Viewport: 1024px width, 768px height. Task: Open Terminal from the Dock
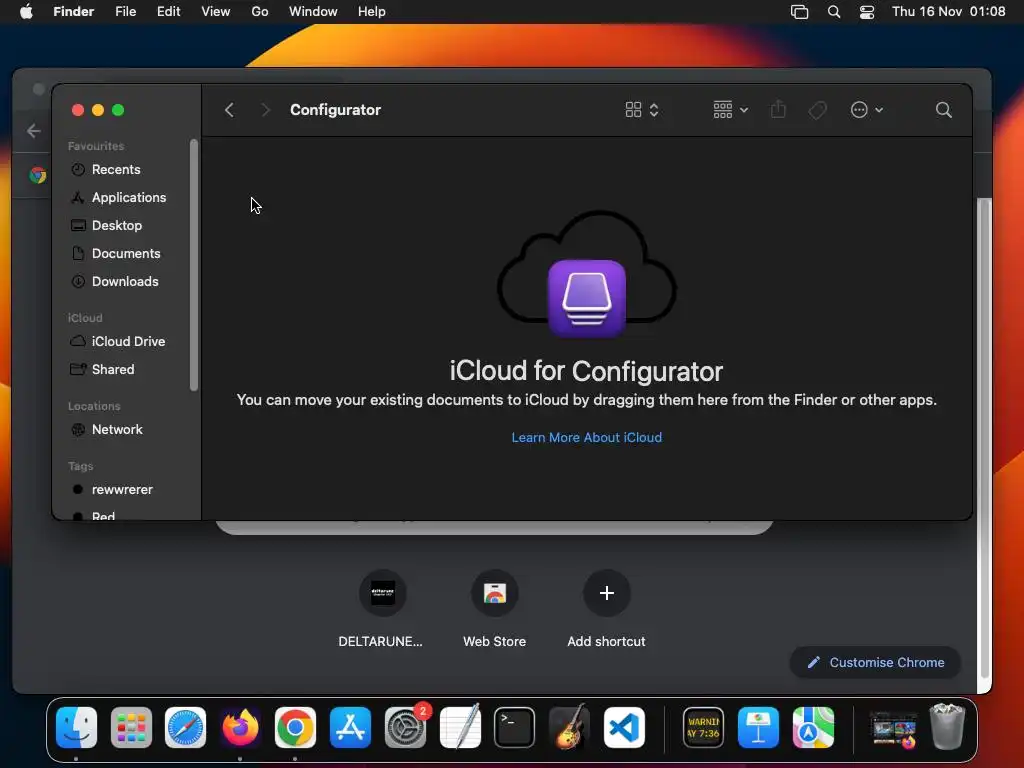click(515, 728)
